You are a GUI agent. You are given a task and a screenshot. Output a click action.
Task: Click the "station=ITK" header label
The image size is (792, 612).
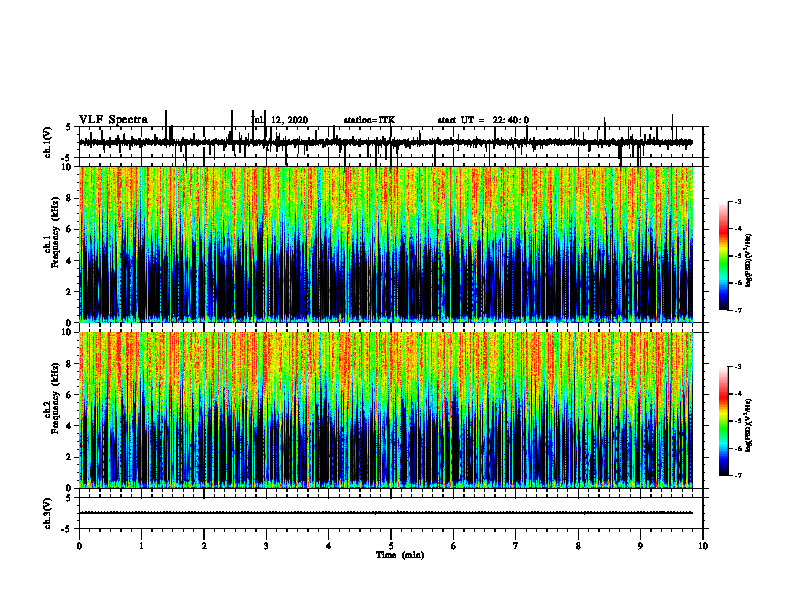click(369, 120)
